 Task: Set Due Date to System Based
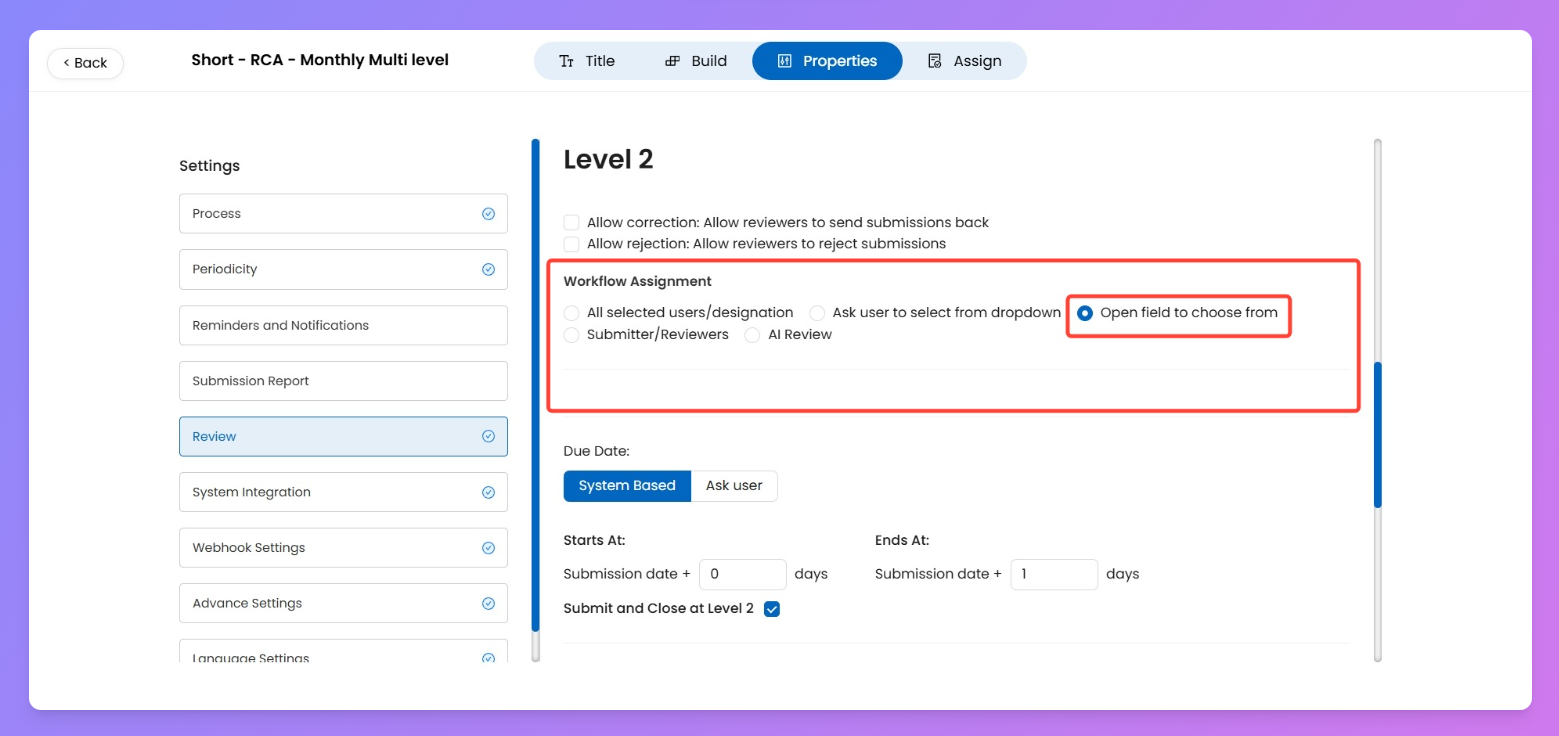pos(627,486)
